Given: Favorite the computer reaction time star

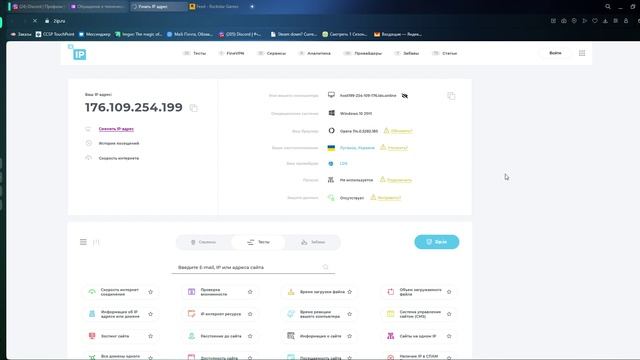Looking at the screenshot, I should click(350, 314).
